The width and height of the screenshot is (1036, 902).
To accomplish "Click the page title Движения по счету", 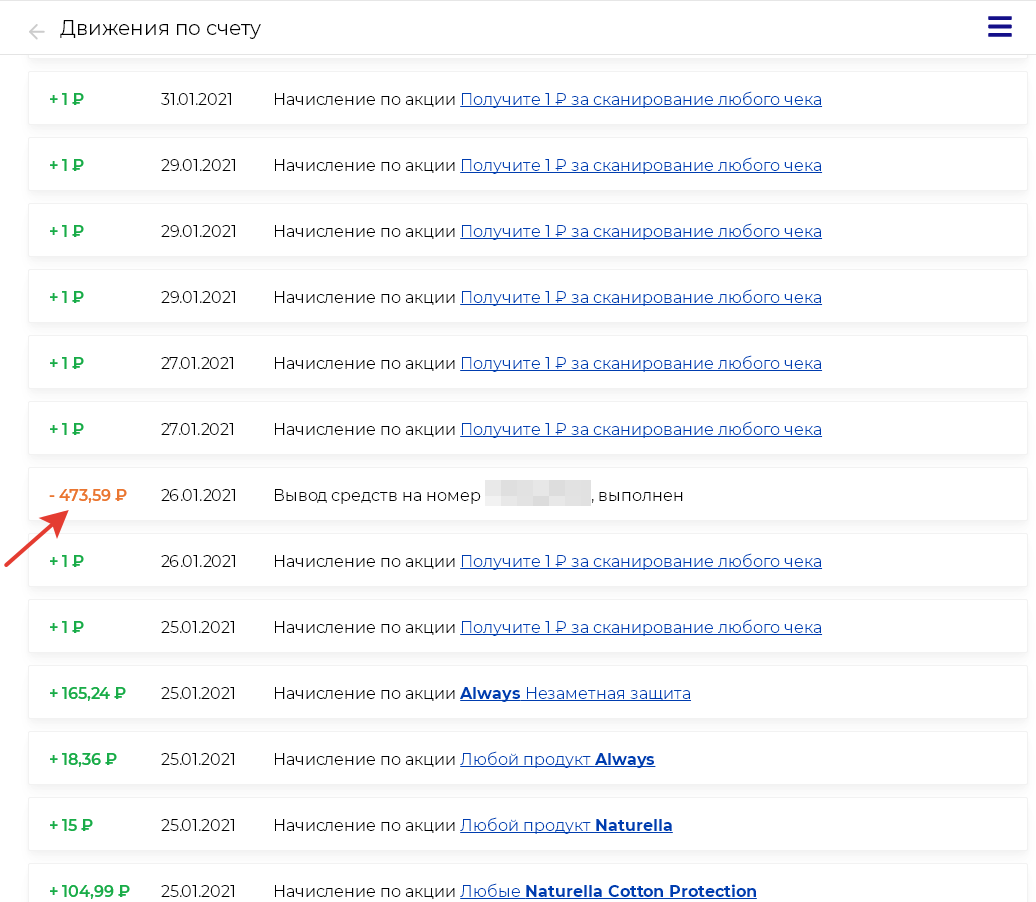I will (160, 28).
